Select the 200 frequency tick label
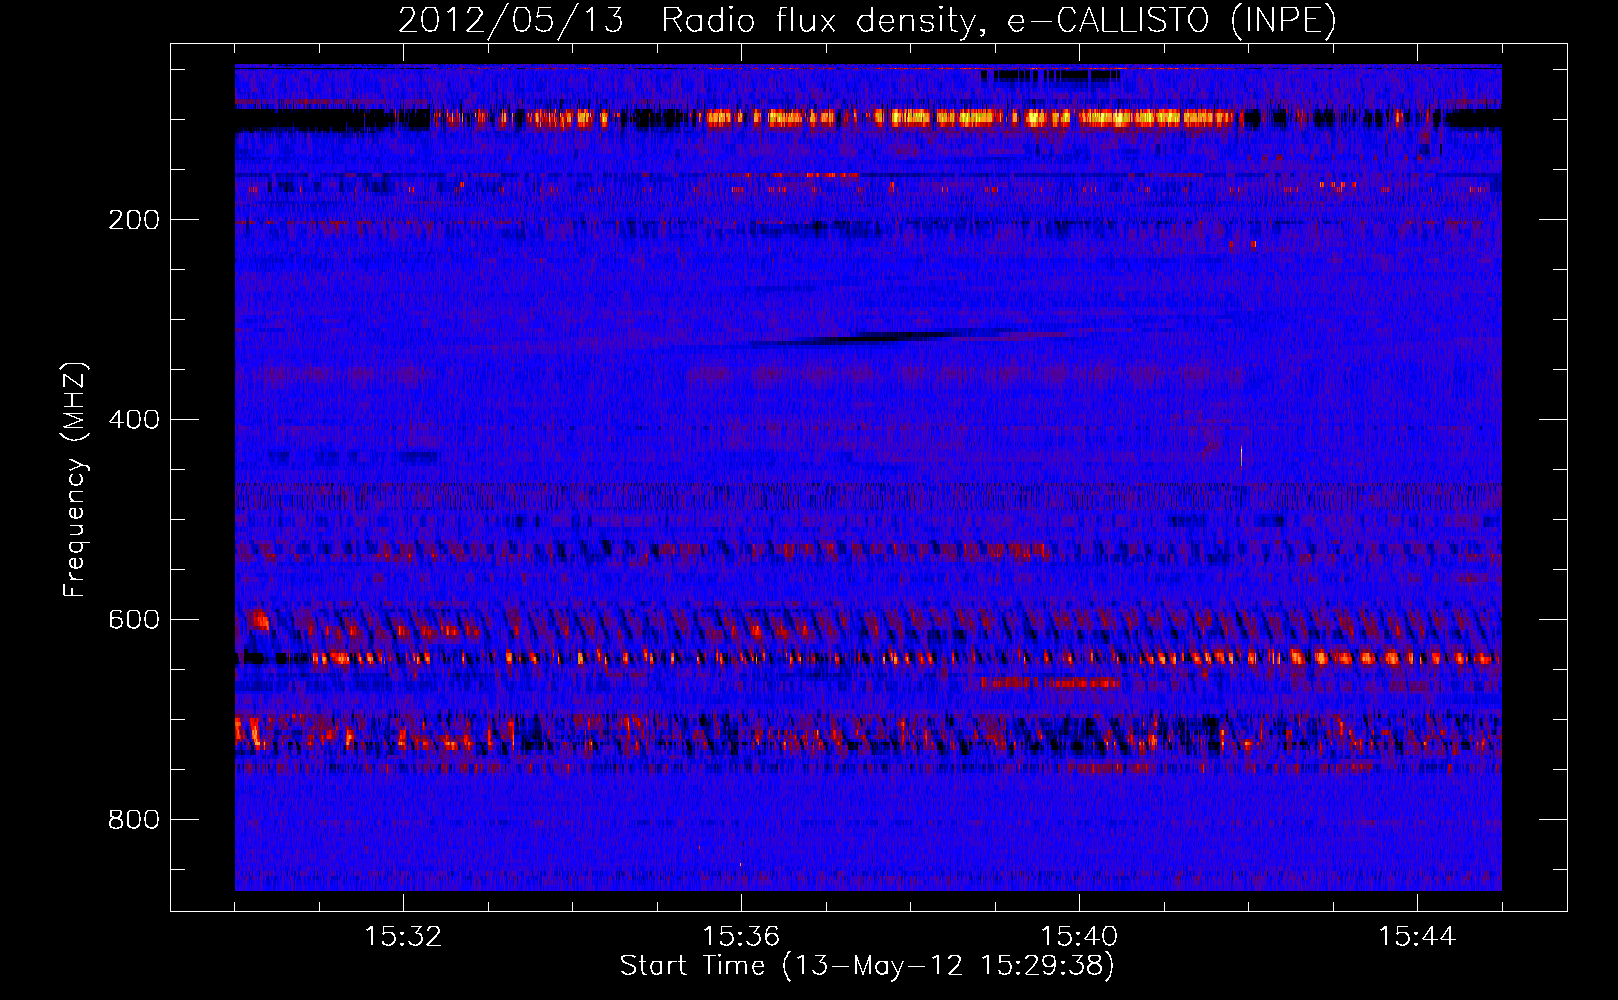The height and width of the screenshot is (1000, 1618). pos(134,220)
